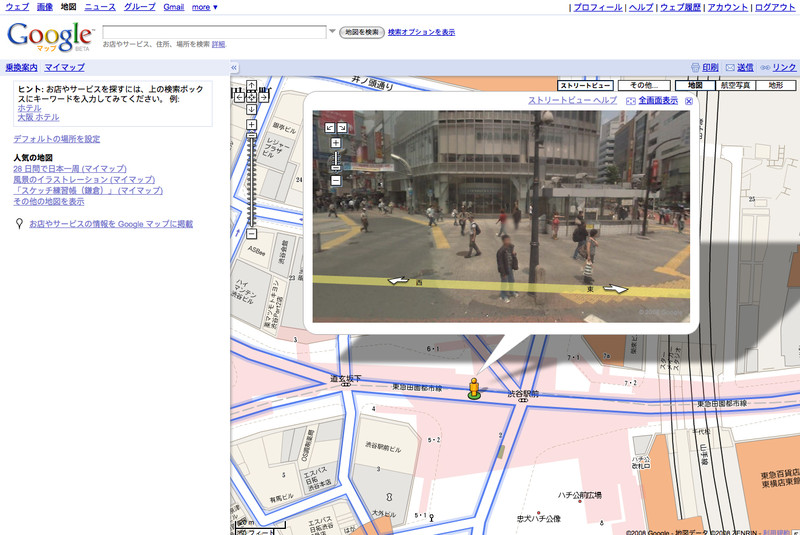800x535 pixels.
Task: Open the 画像 top navigation link
Action: pos(45,7)
